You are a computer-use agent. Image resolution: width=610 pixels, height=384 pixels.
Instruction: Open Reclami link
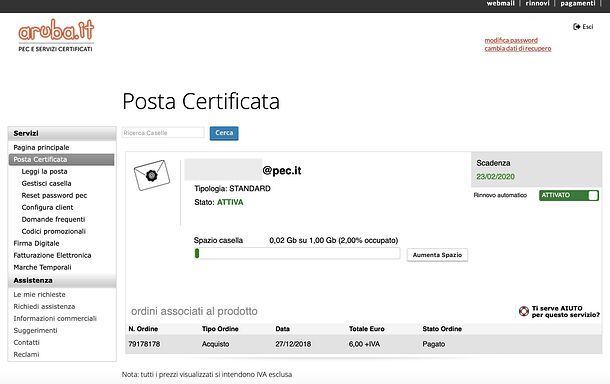[x=26, y=354]
